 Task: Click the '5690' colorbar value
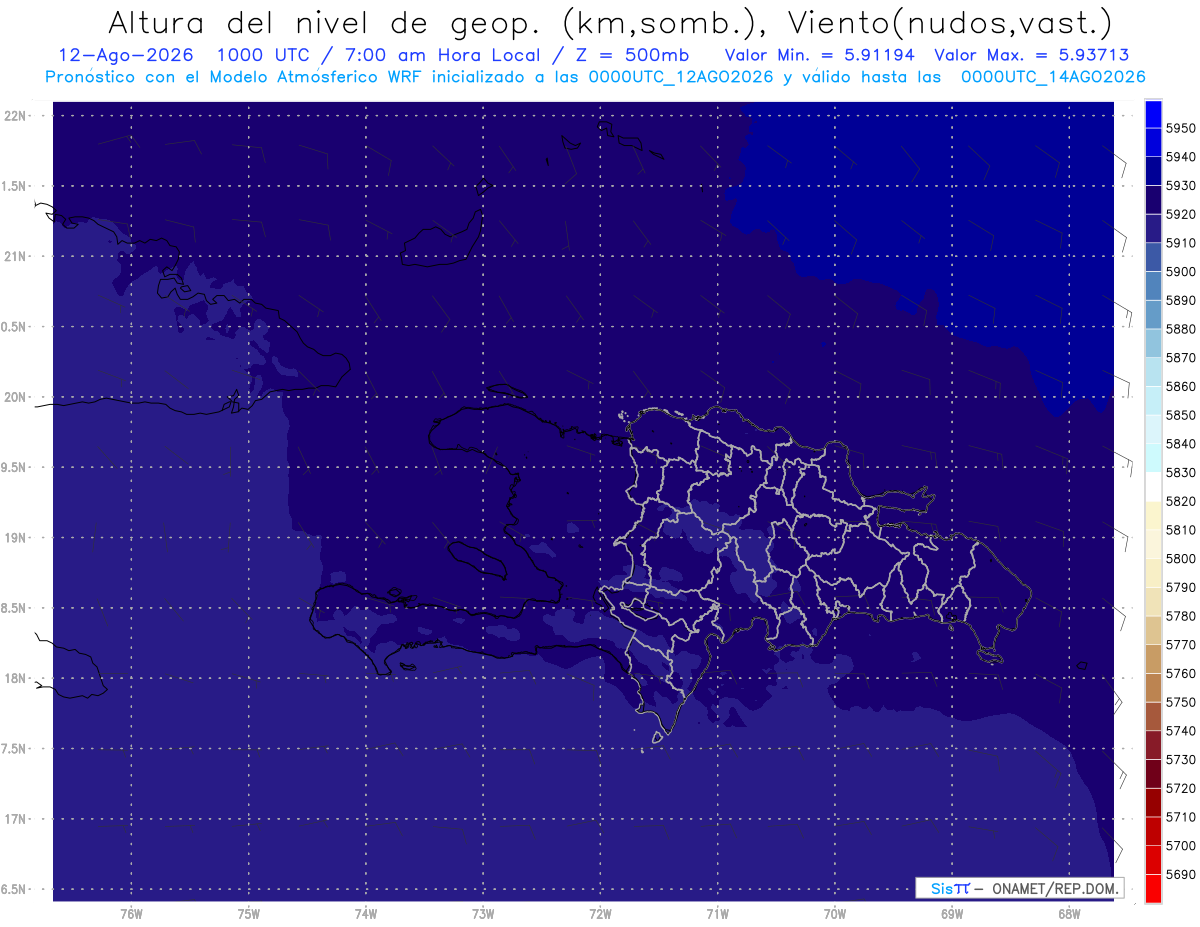click(1181, 874)
